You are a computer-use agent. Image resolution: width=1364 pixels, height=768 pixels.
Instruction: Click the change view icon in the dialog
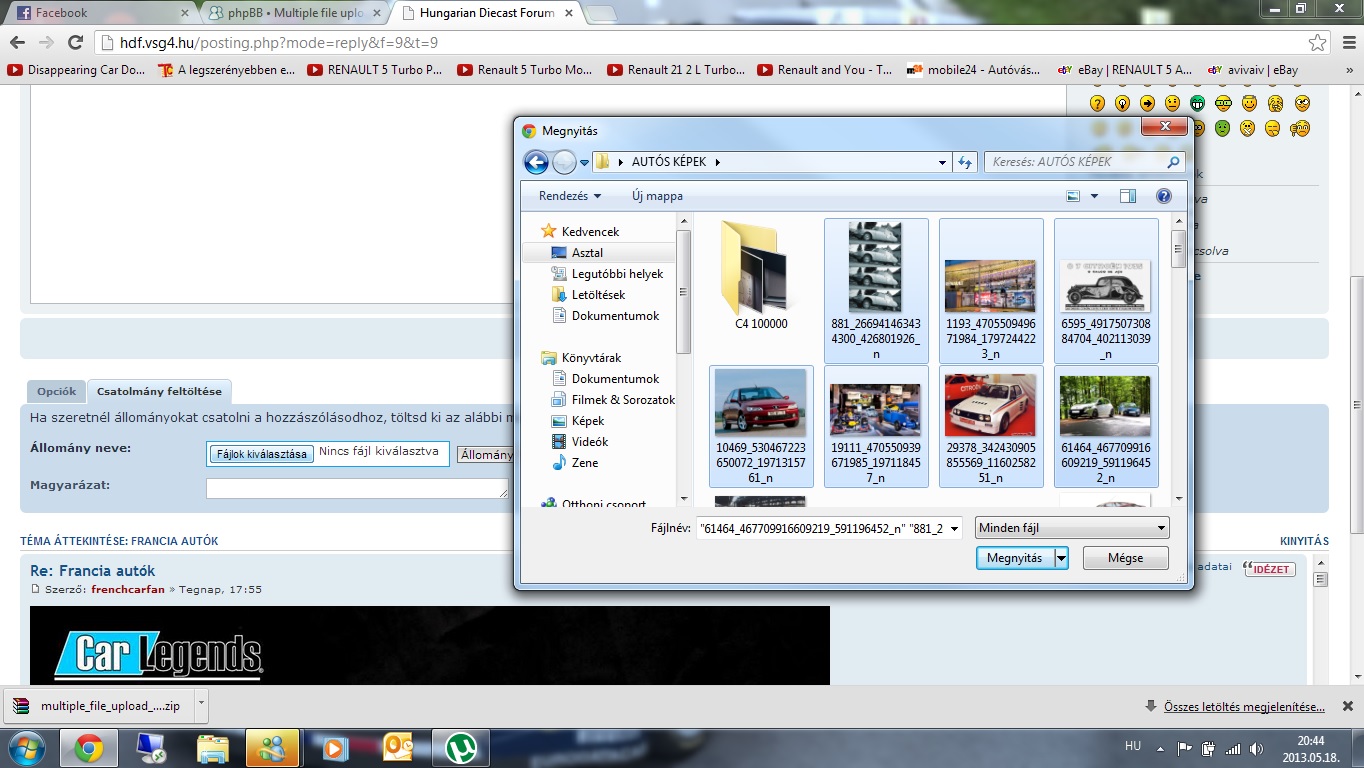coord(1073,196)
